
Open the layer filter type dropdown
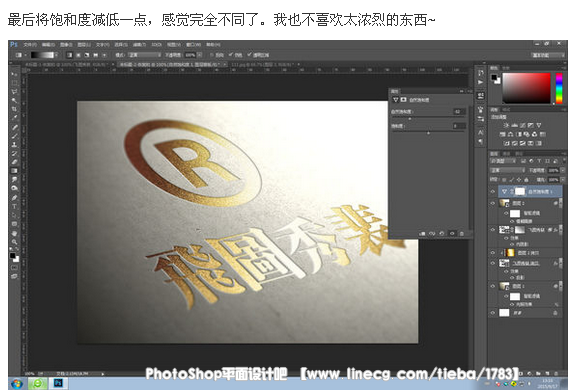[x=504, y=161]
